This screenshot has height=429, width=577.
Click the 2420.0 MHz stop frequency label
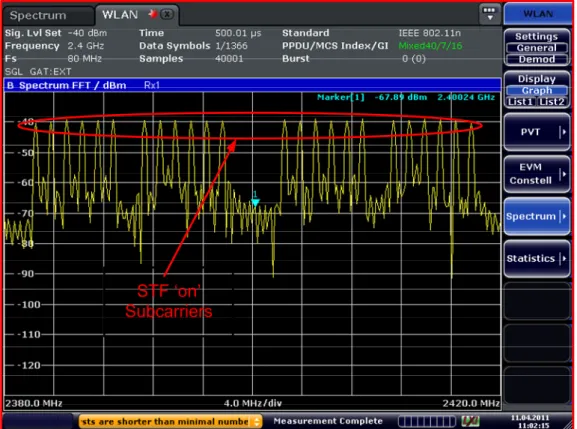point(471,403)
